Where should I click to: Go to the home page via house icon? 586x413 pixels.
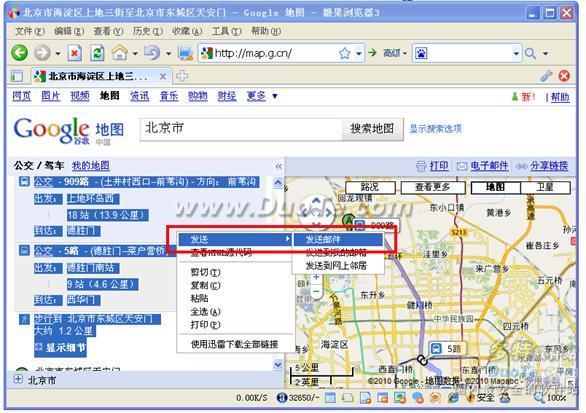pos(120,53)
